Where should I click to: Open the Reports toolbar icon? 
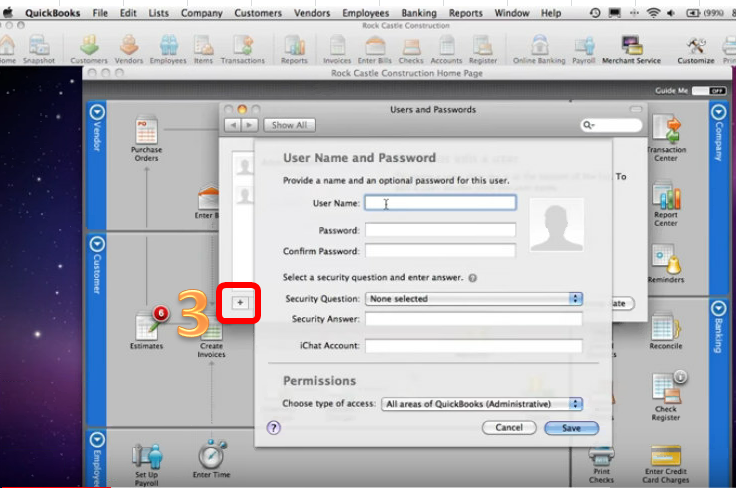pyautogui.click(x=294, y=49)
